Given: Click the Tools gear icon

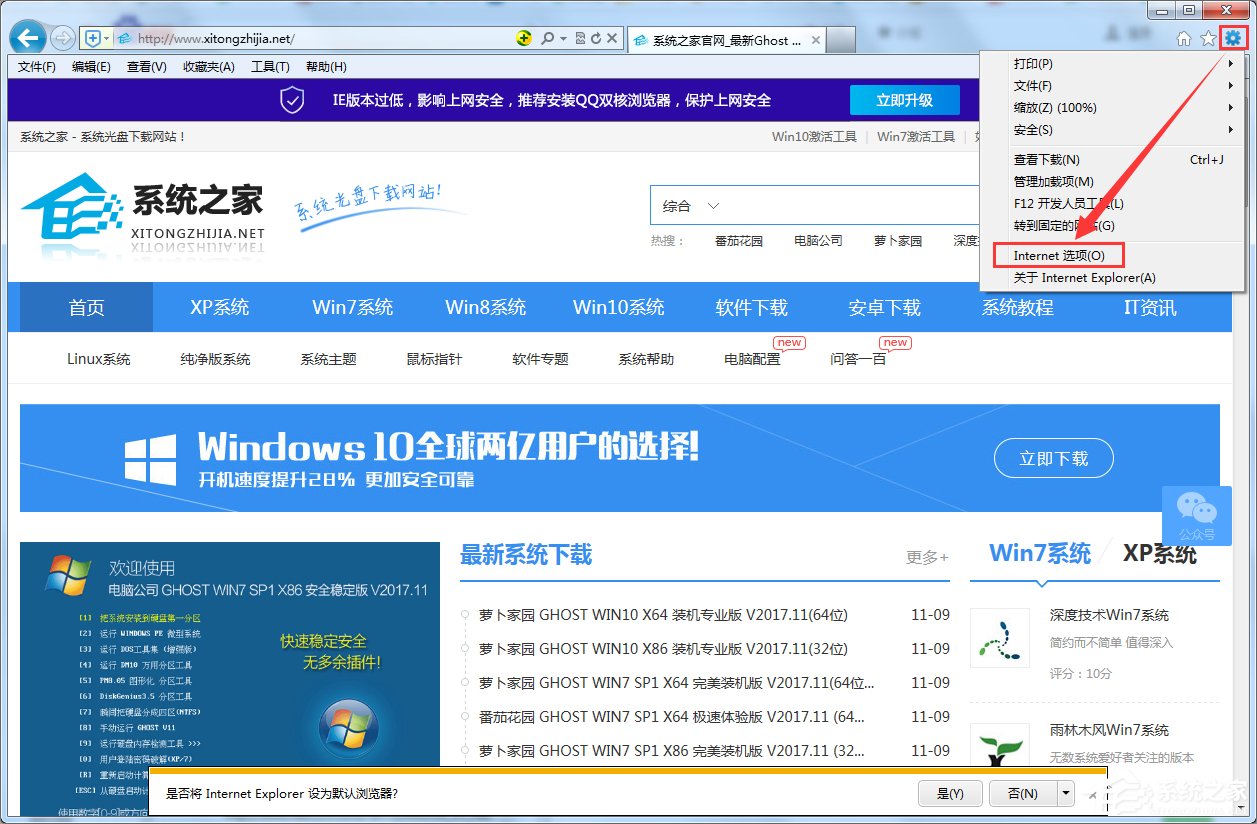Looking at the screenshot, I should pos(1232,37).
